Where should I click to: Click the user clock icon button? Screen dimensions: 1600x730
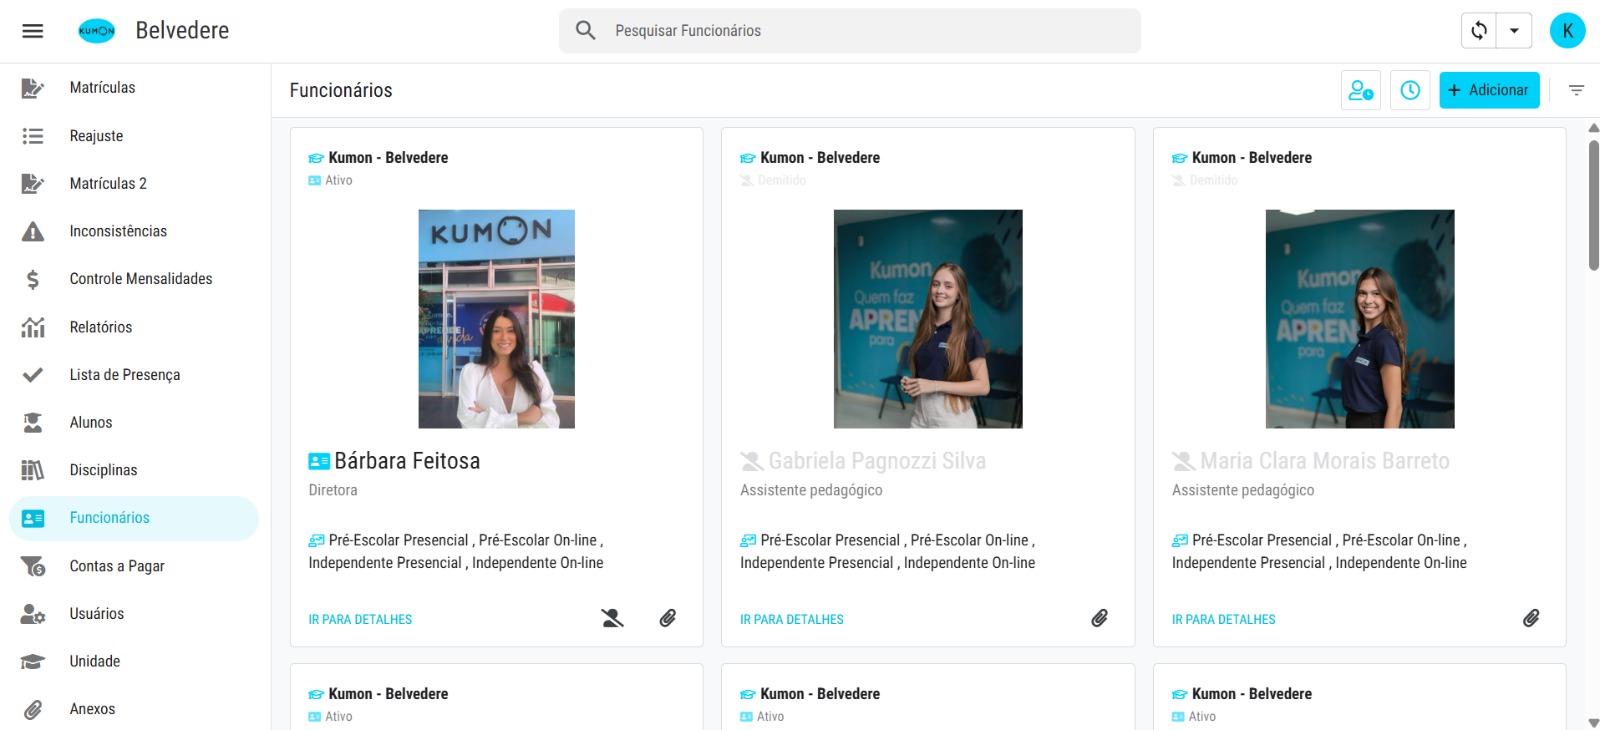[1361, 90]
